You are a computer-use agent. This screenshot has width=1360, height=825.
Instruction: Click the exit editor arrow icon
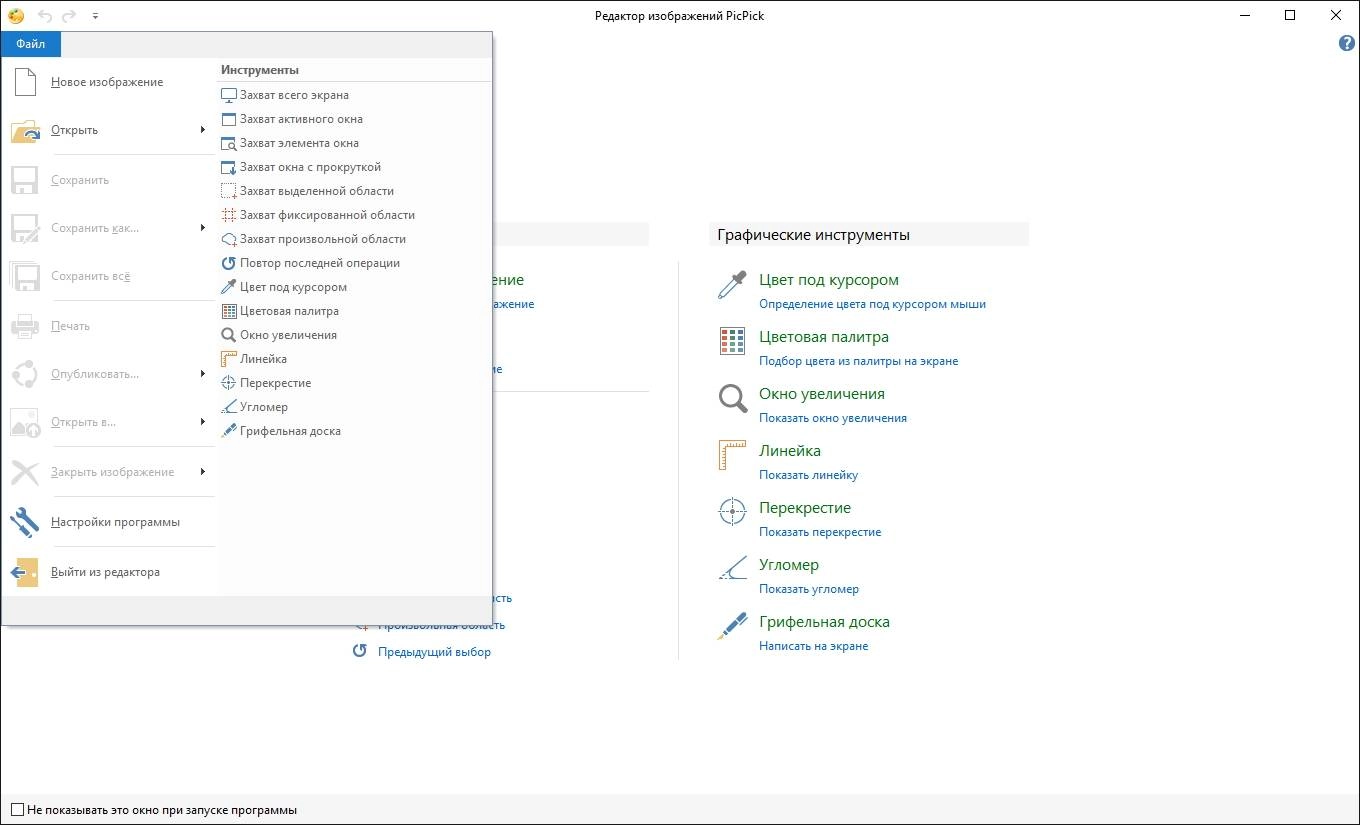(x=25, y=572)
